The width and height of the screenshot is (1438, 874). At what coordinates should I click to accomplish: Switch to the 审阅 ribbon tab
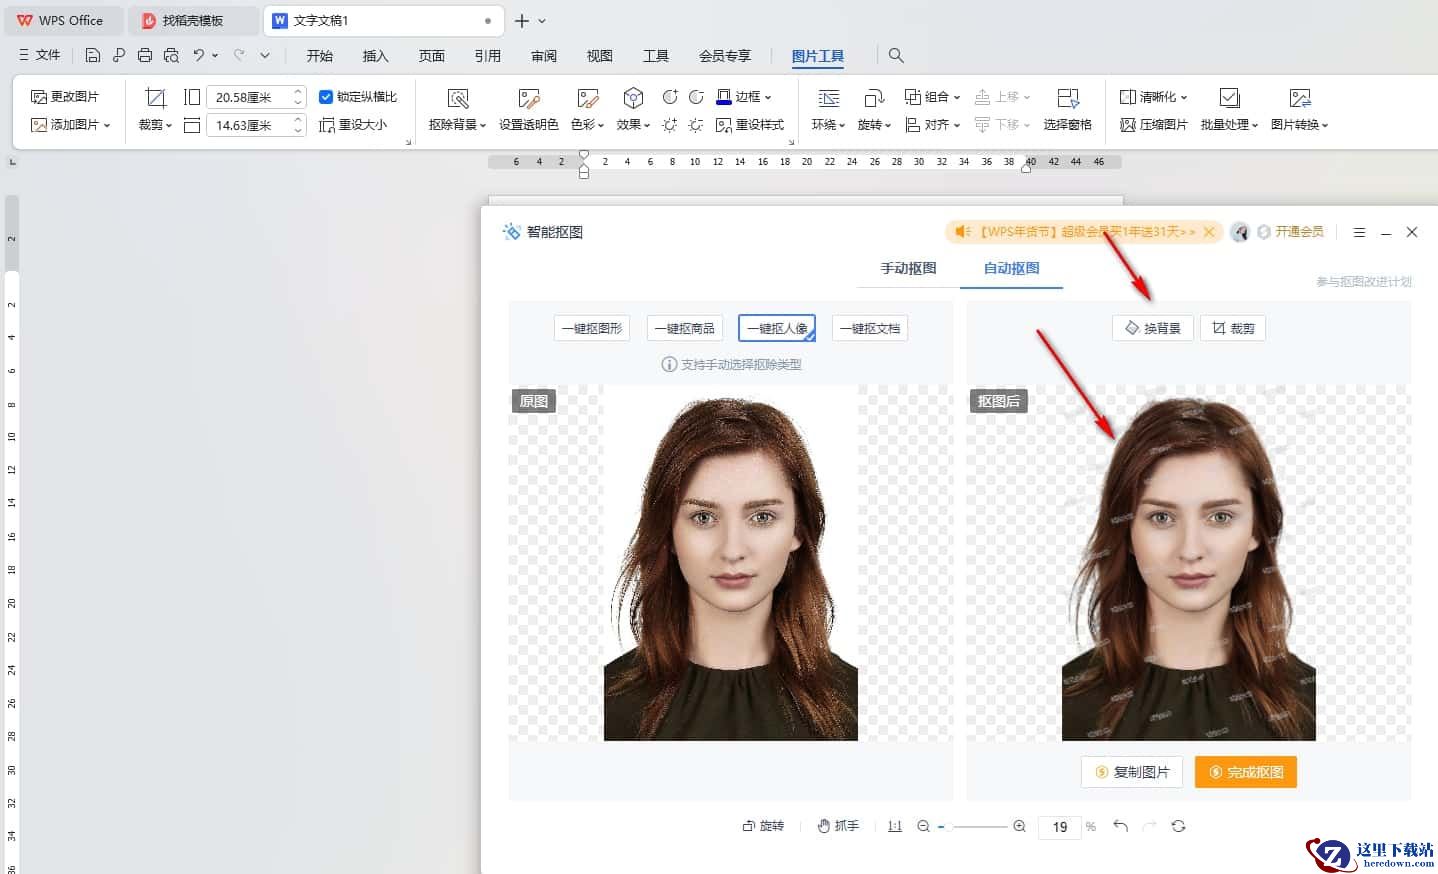click(544, 55)
